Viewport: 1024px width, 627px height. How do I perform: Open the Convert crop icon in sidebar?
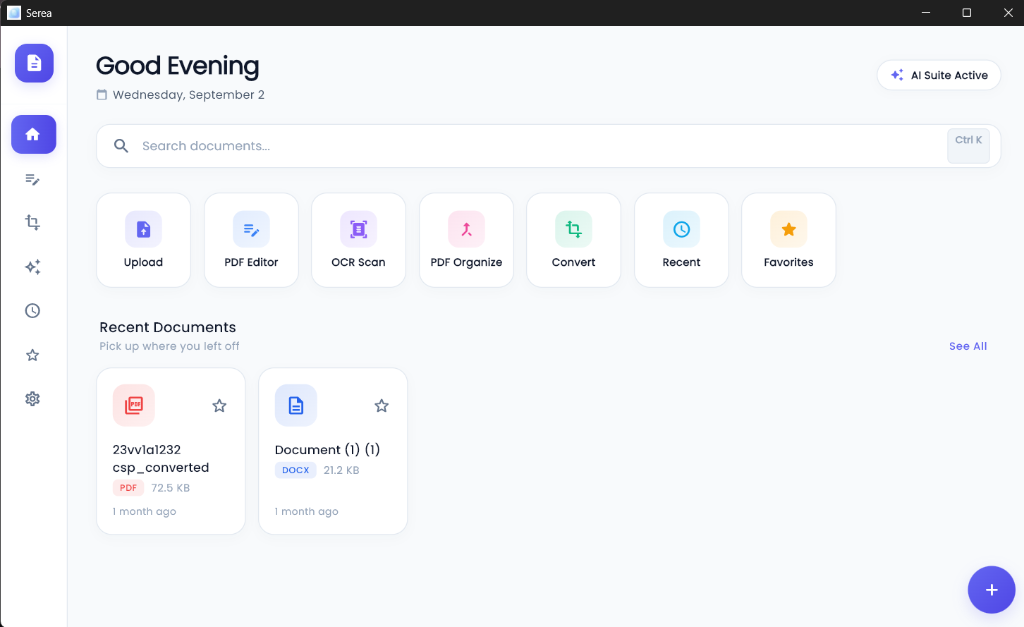coord(33,223)
